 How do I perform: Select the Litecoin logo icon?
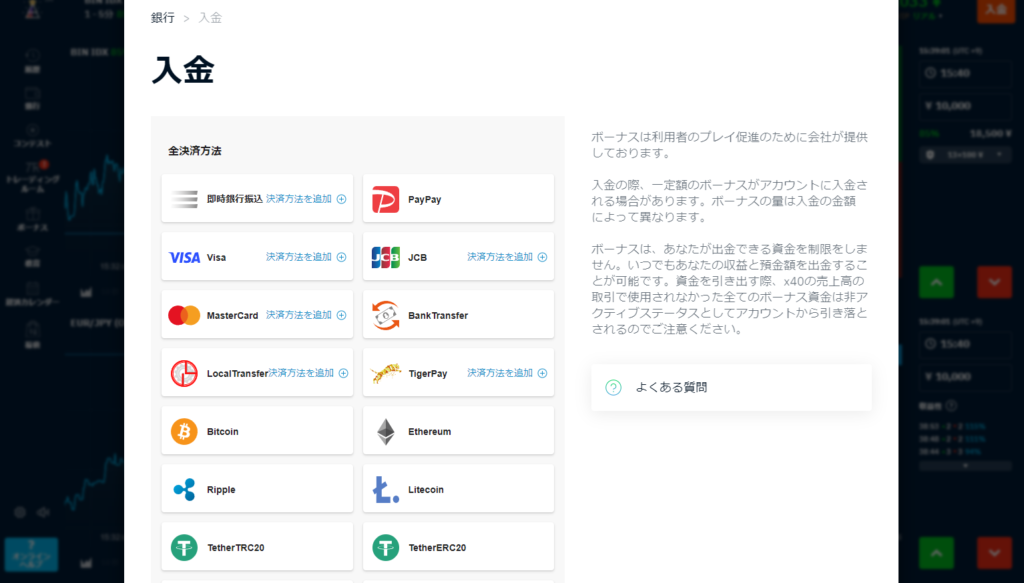(385, 490)
